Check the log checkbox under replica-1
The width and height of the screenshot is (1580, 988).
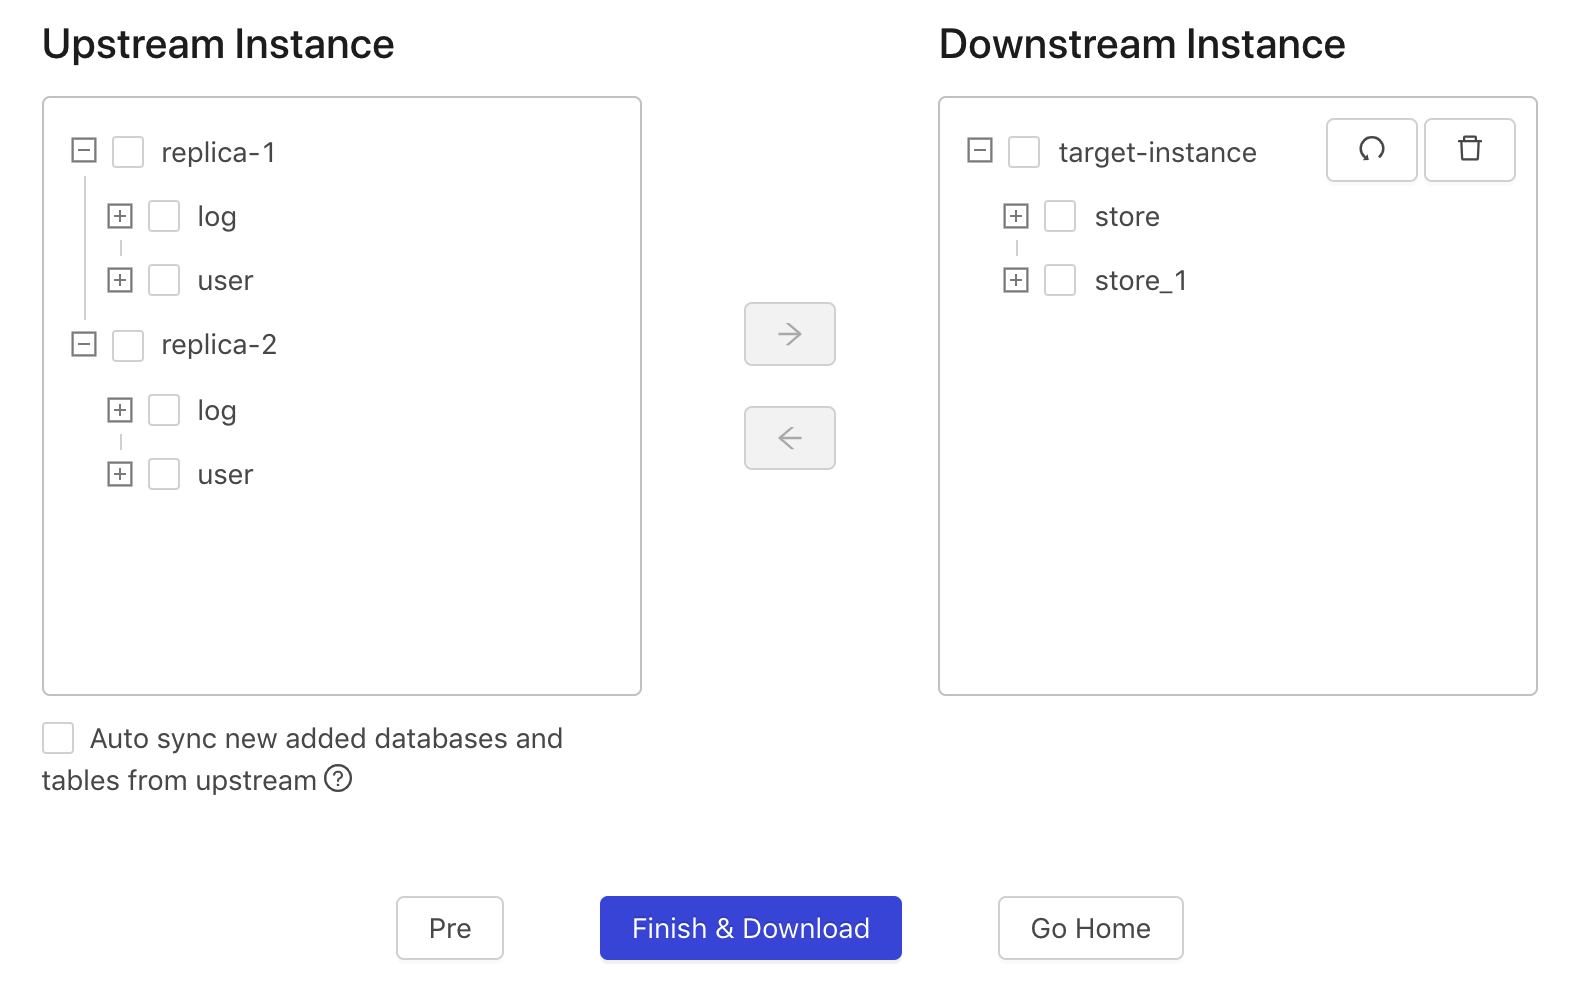tap(164, 216)
